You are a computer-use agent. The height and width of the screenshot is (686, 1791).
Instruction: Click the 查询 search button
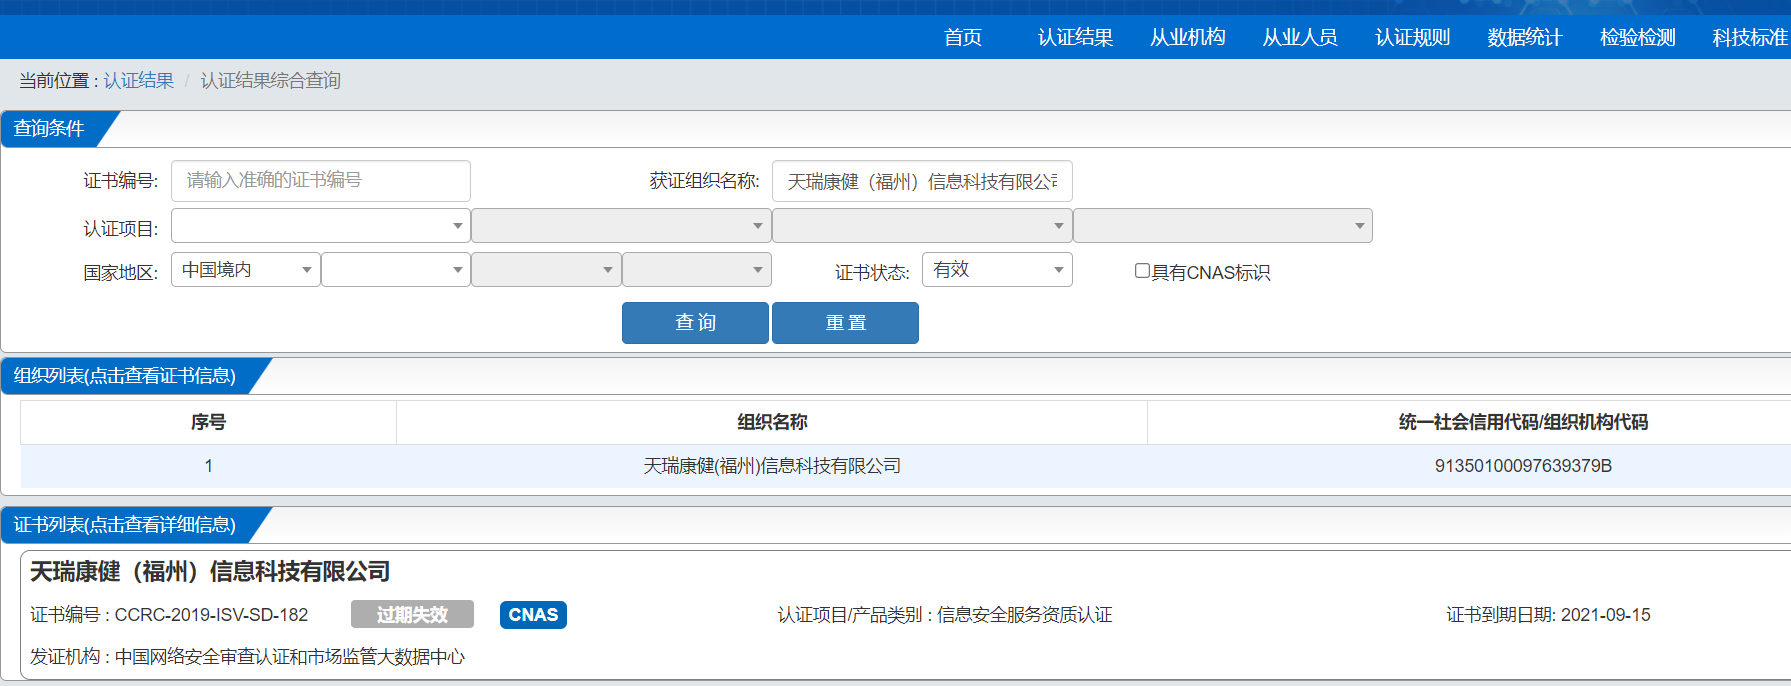(x=695, y=323)
